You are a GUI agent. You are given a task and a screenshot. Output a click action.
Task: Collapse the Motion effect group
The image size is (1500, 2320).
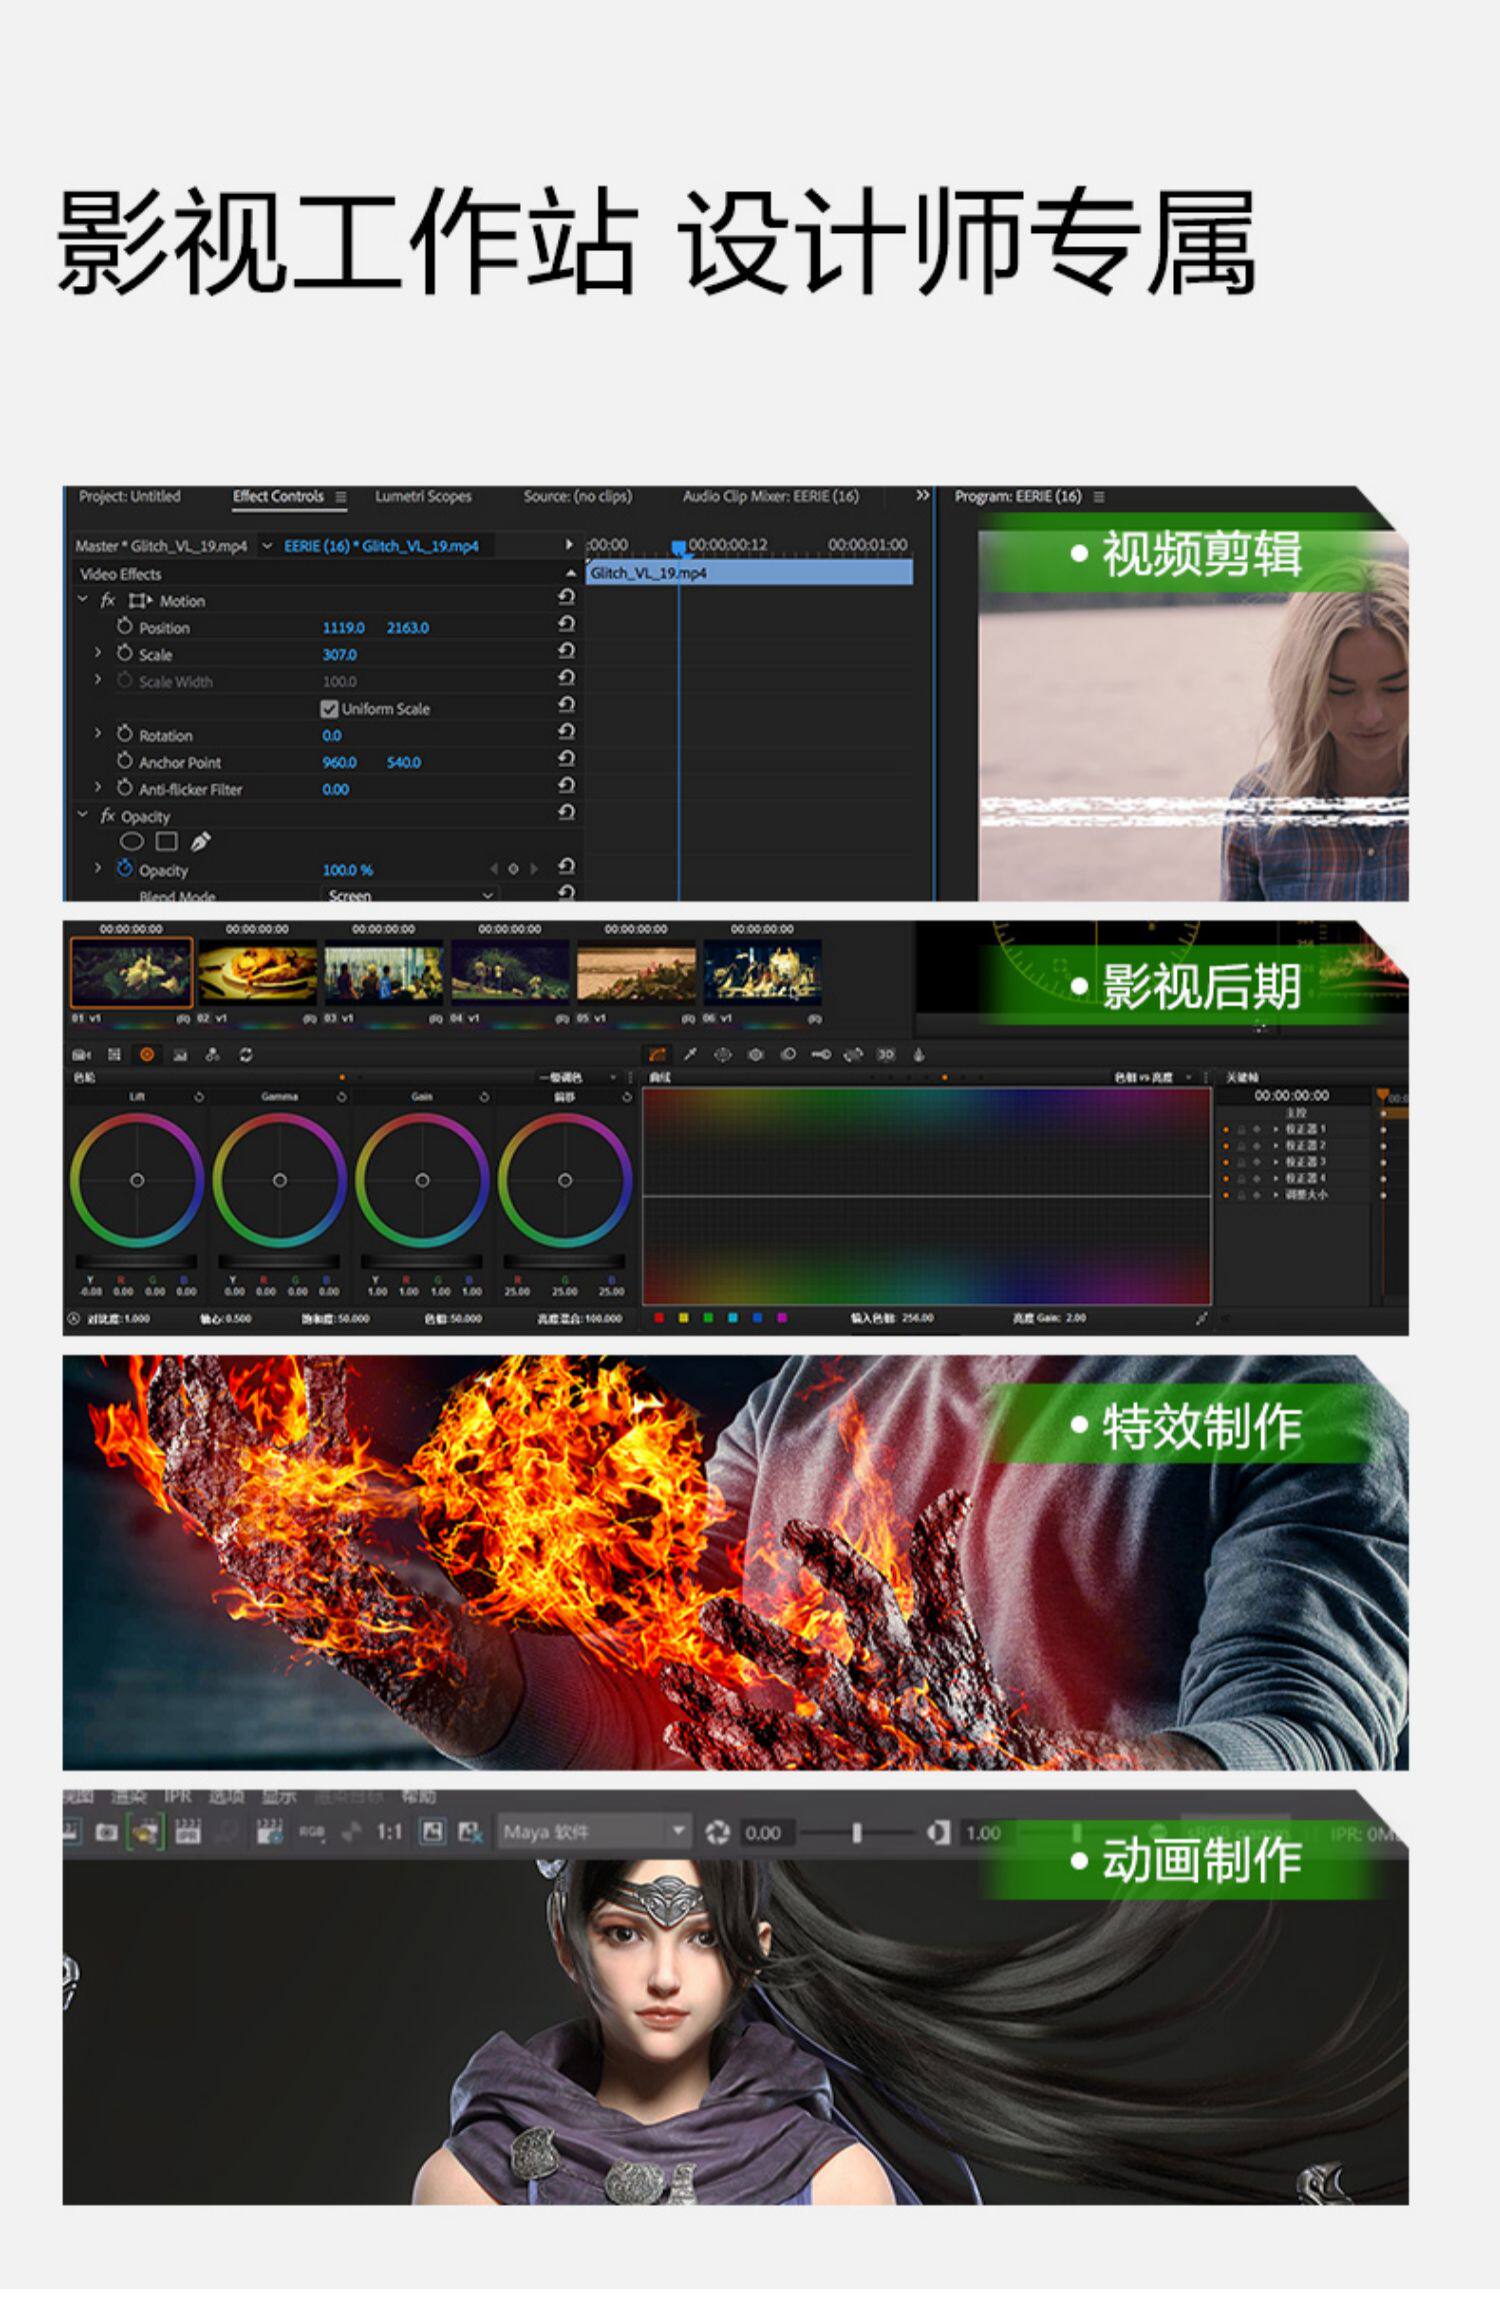pos(83,600)
